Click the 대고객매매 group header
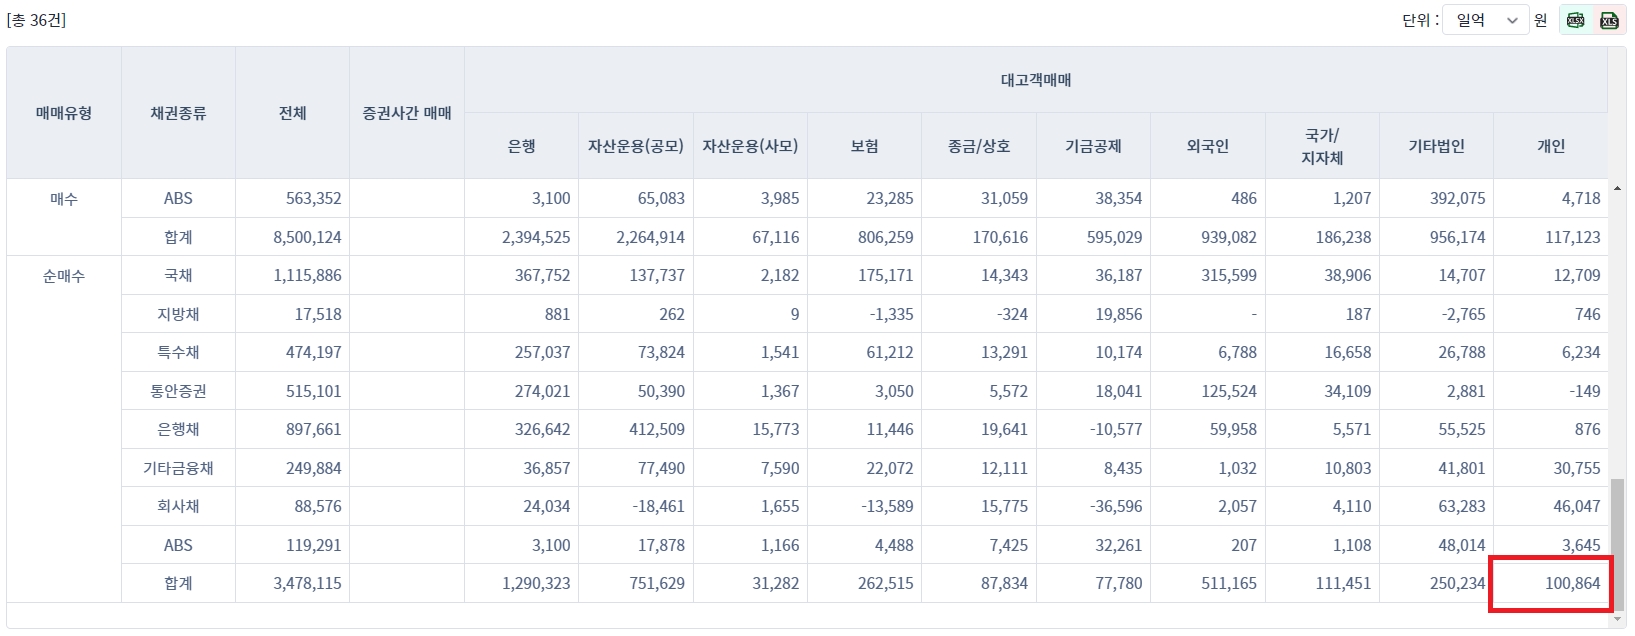Screen dimensions: 1635x636 1036,80
